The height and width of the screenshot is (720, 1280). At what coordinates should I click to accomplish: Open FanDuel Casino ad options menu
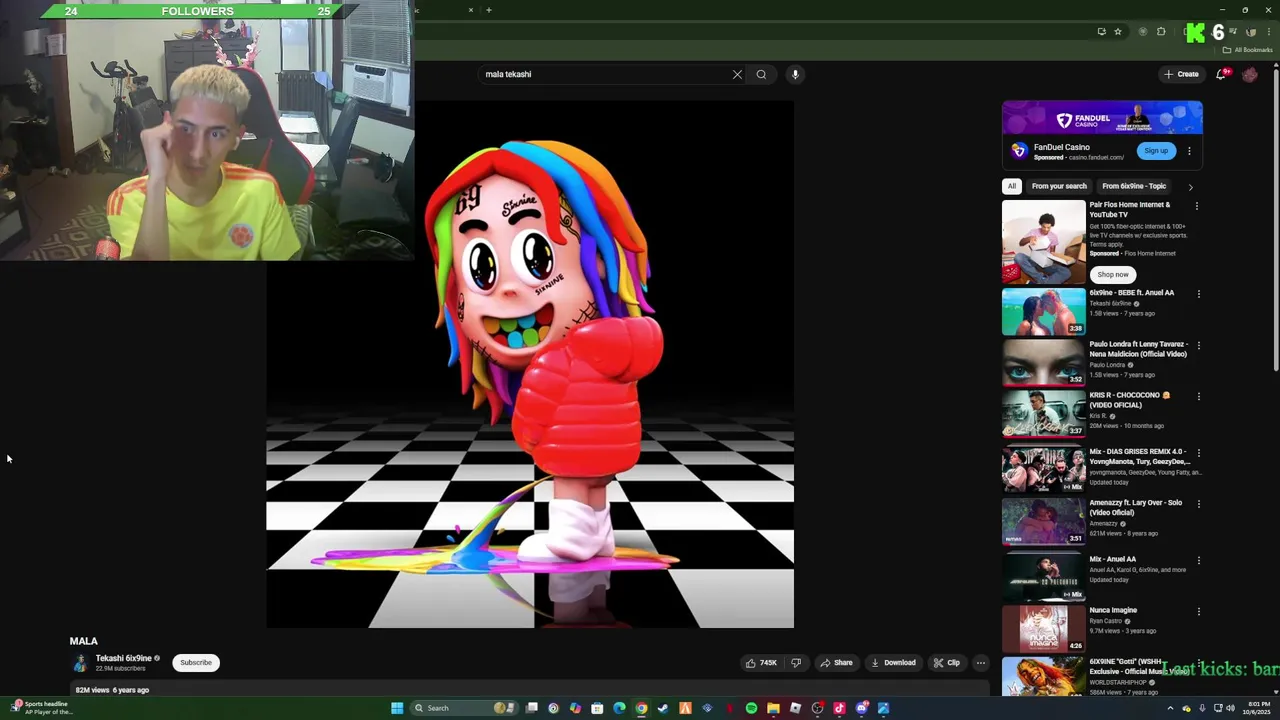(1189, 151)
